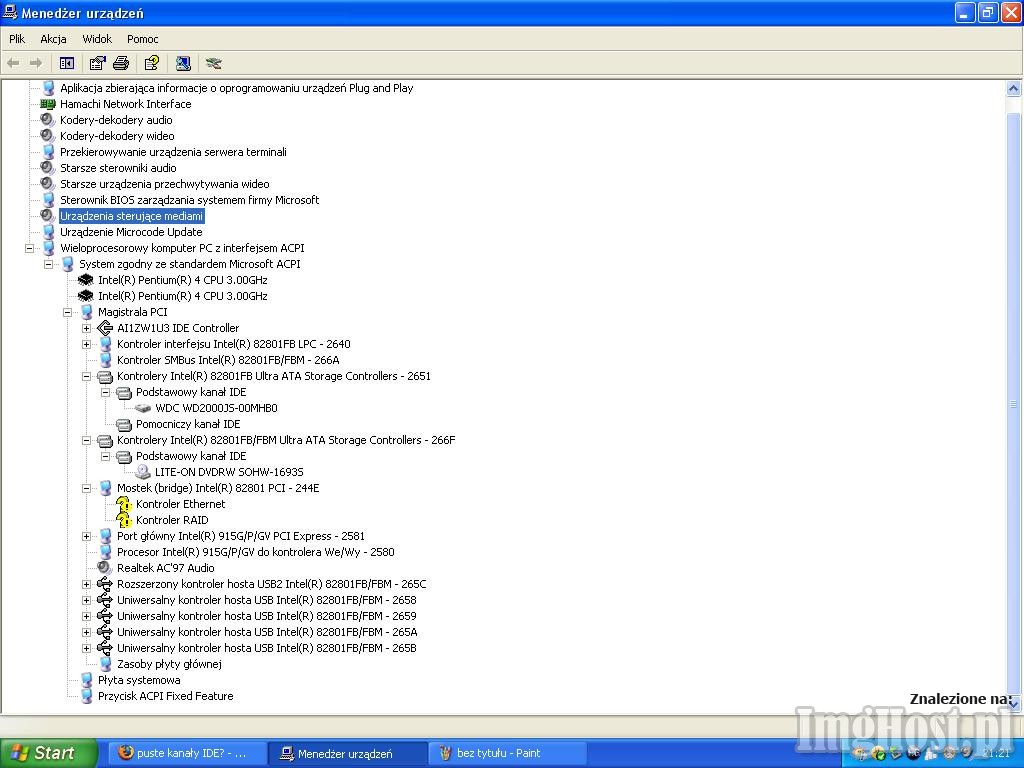Viewport: 1024px width, 768px height.
Task: Open Properties via the toolbar properties icon
Action: pyautogui.click(x=97, y=63)
